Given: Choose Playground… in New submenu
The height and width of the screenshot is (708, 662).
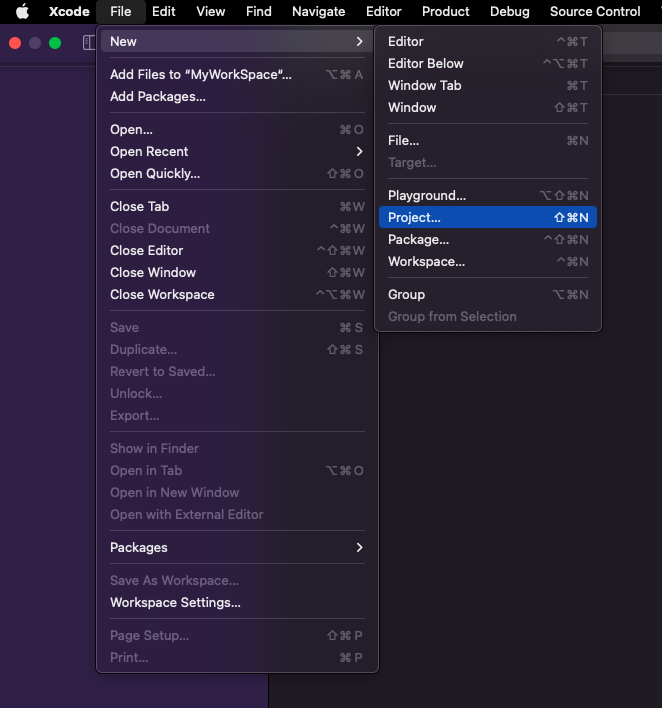Looking at the screenshot, I should pyautogui.click(x=488, y=196).
